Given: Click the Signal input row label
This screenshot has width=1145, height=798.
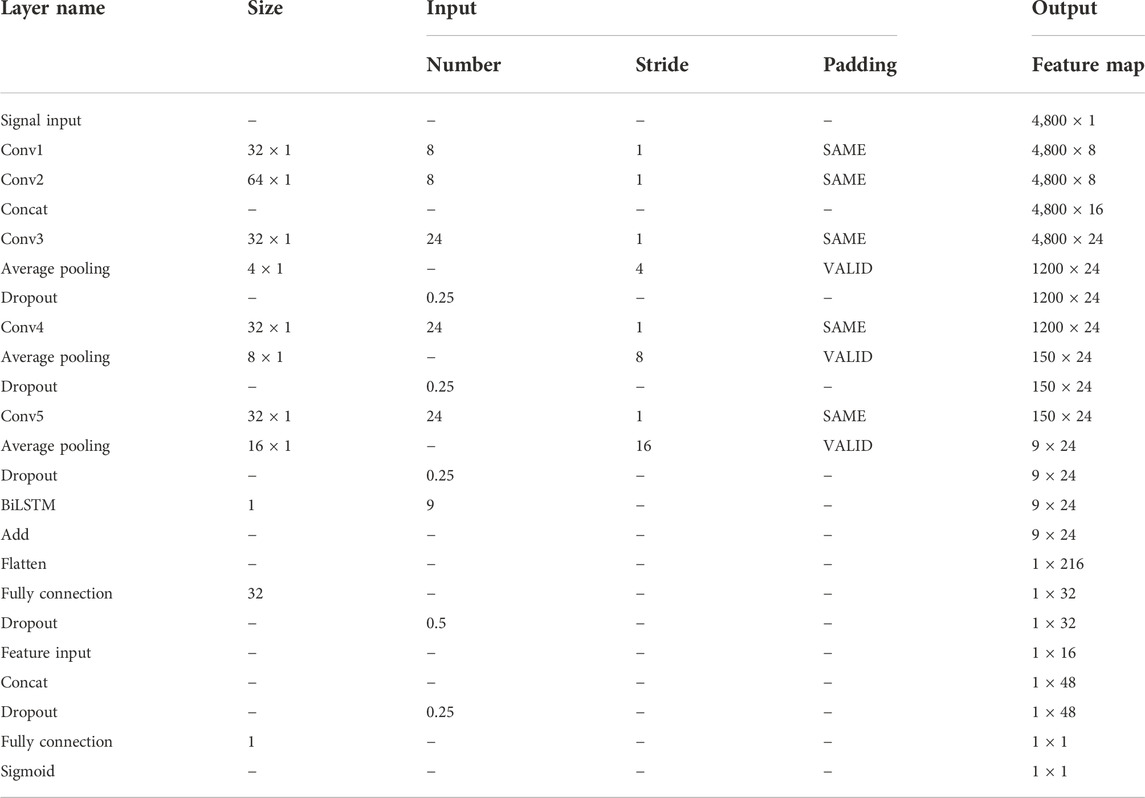Looking at the screenshot, I should tap(41, 120).
